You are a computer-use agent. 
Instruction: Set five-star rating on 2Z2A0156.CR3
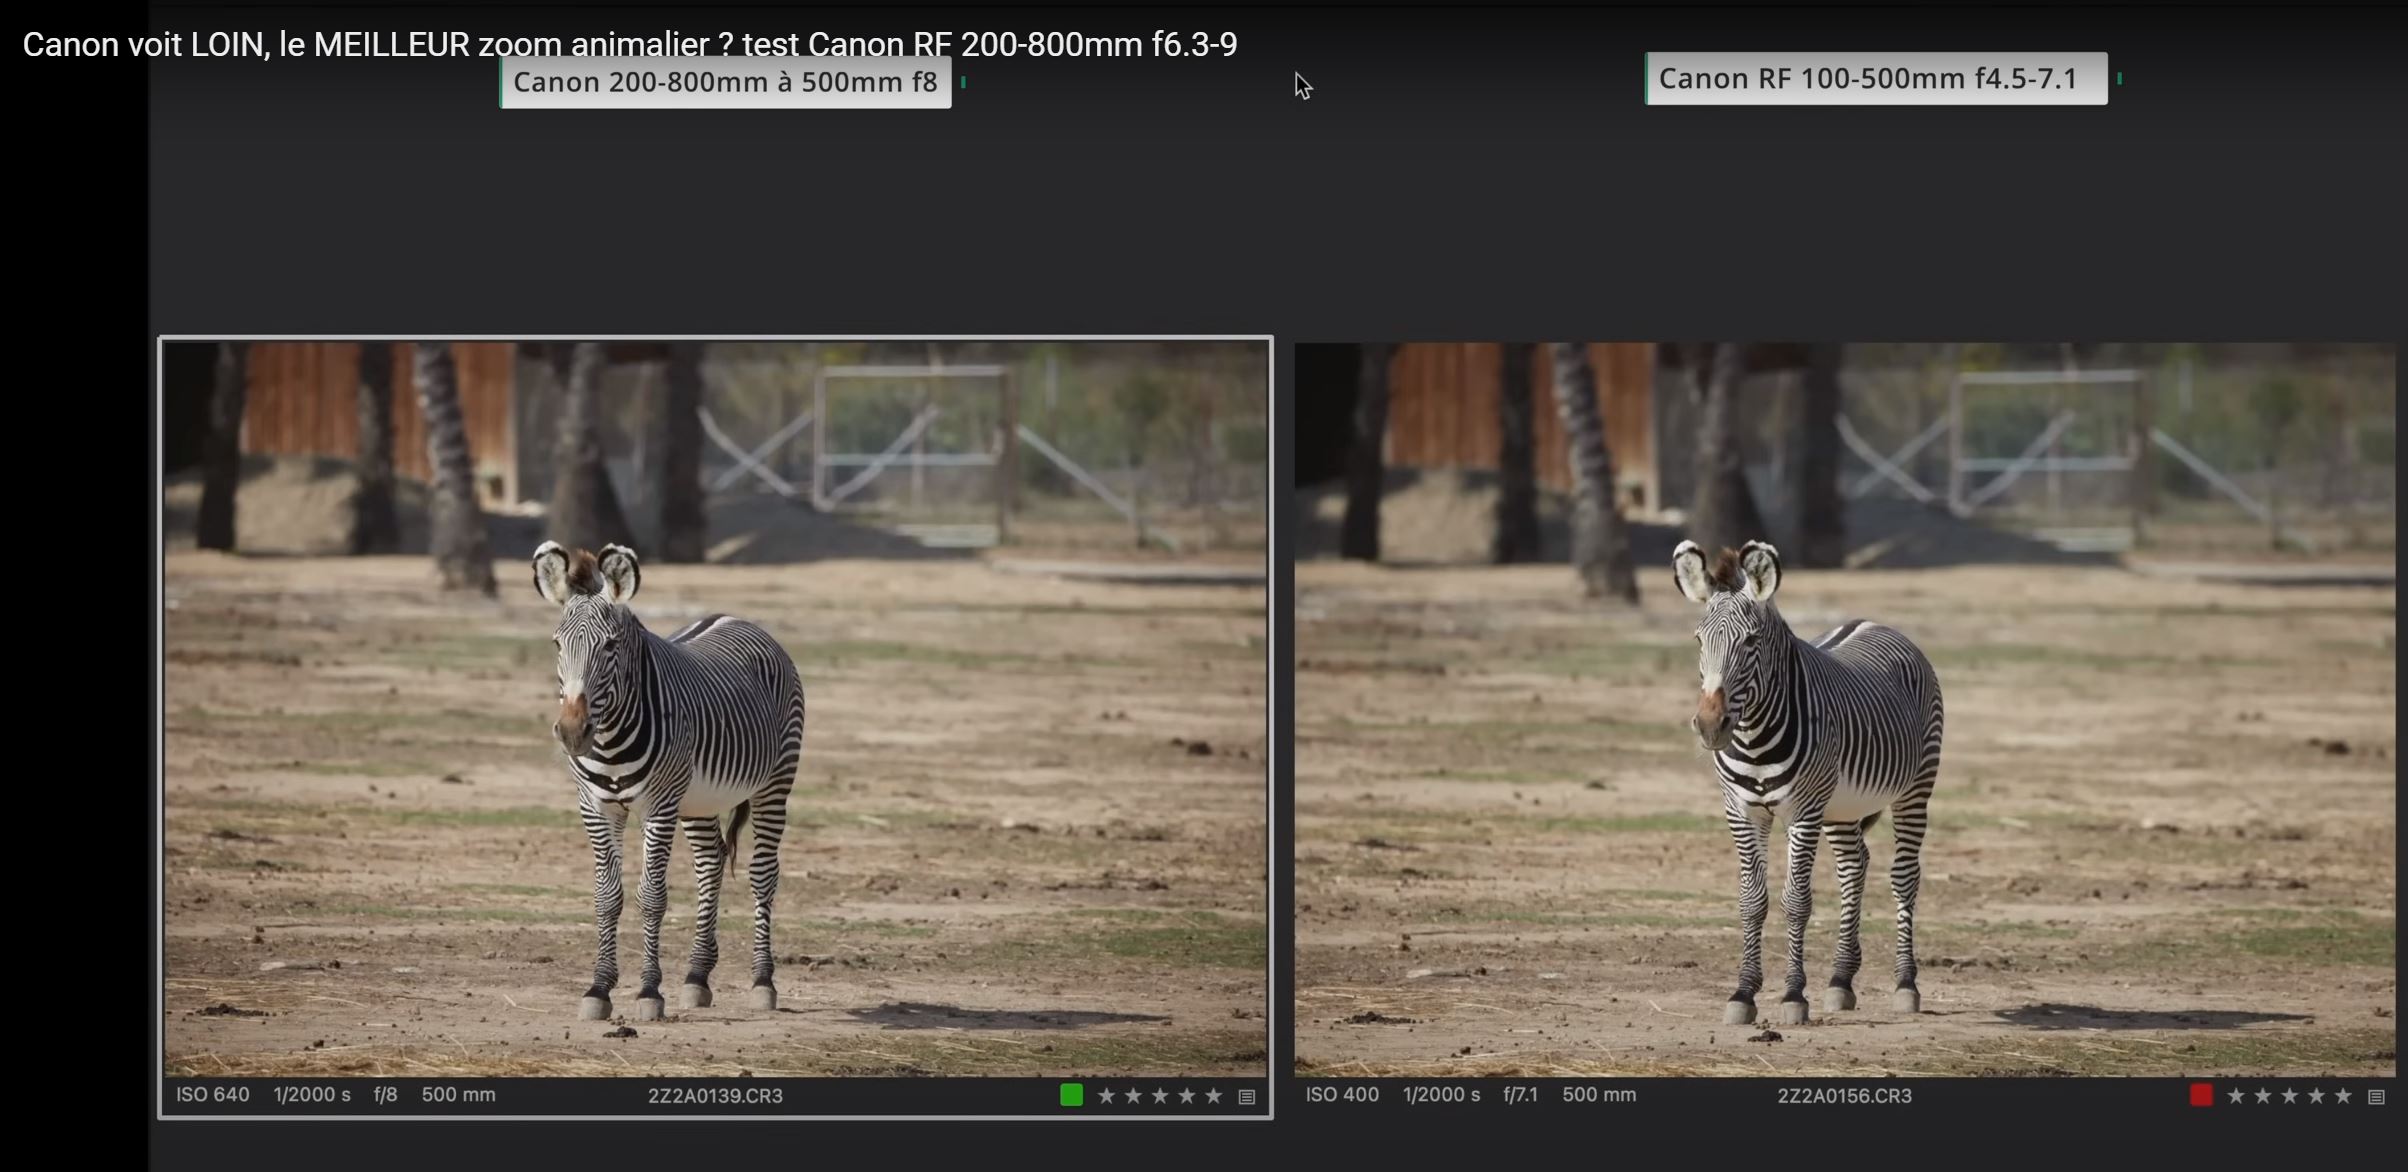2343,1096
